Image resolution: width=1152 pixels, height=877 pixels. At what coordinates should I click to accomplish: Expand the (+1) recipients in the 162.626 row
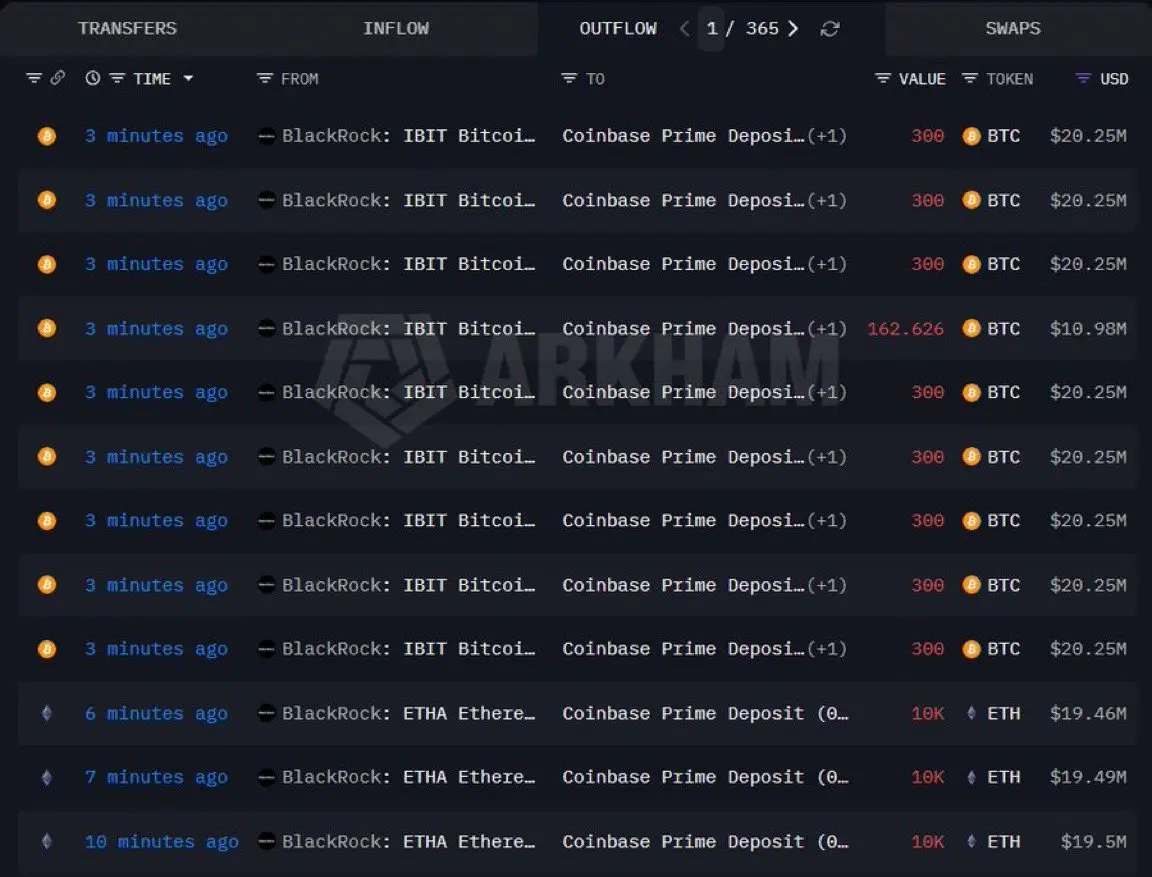[x=827, y=328]
